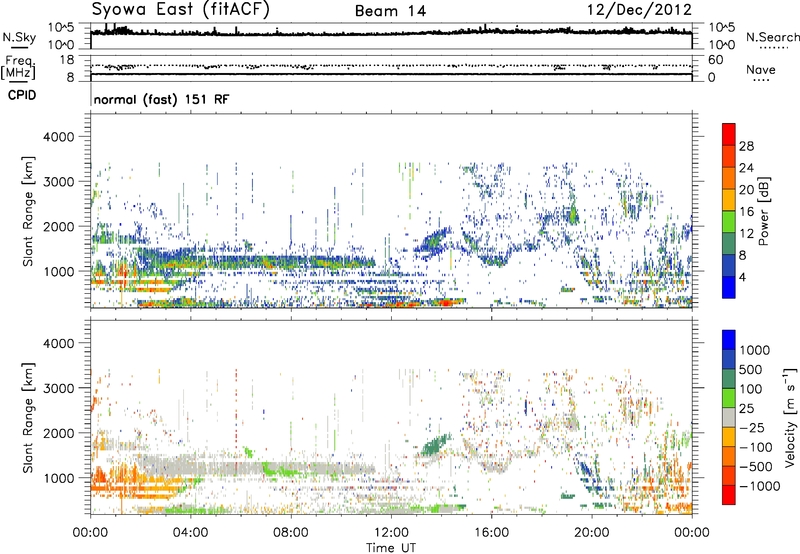Click the '16:00' time tick label
800x554 pixels.
coord(491,533)
